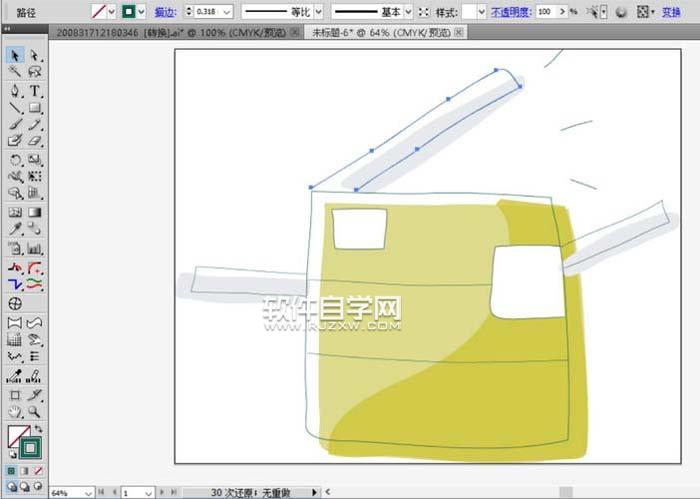Go to the next artboard button
Screen dimensions: 700x499
(x=162, y=492)
